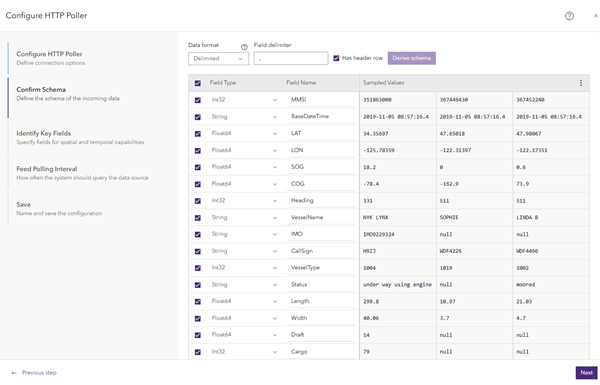
Task: Uncheck the LAT field checkbox
Action: [197, 134]
